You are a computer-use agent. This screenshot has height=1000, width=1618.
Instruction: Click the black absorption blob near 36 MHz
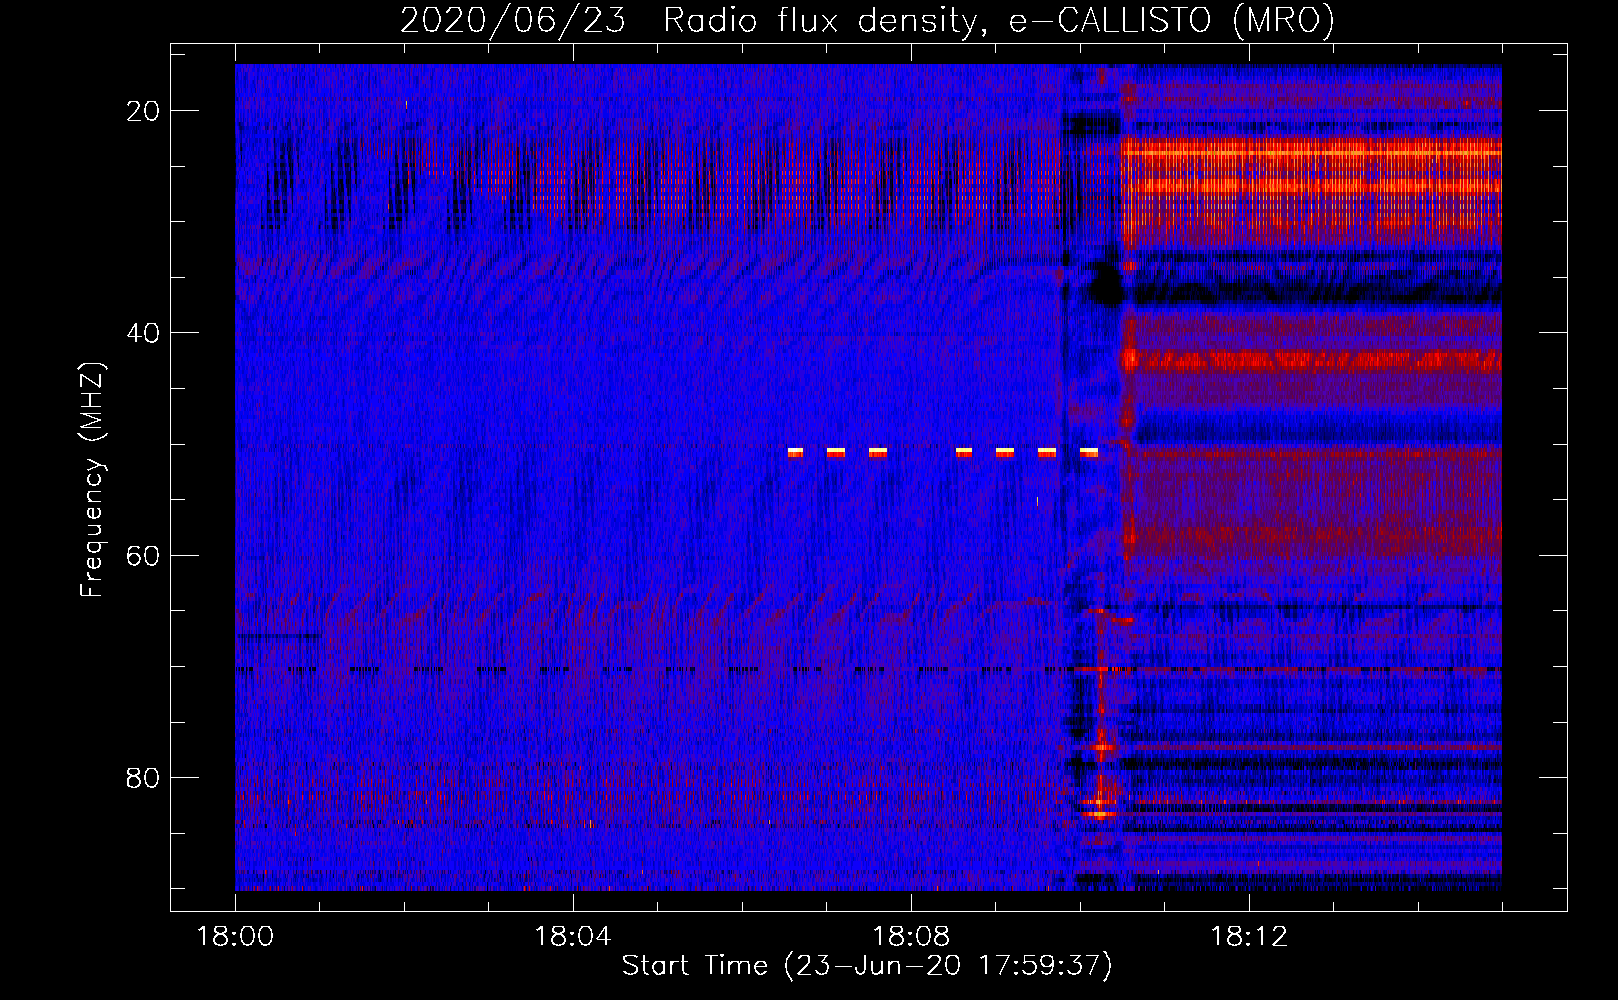1105,284
